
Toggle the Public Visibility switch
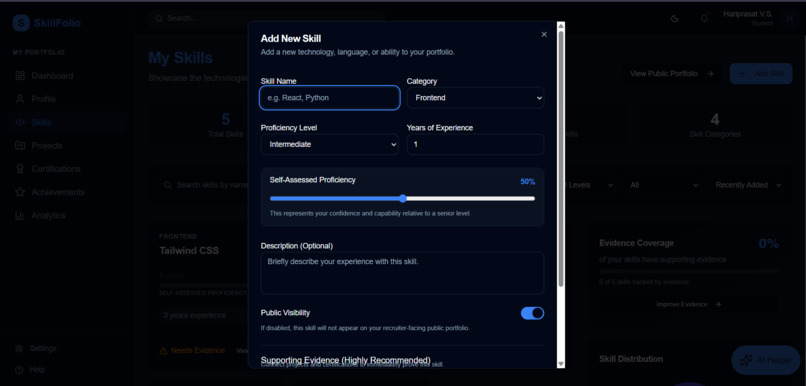[533, 313]
